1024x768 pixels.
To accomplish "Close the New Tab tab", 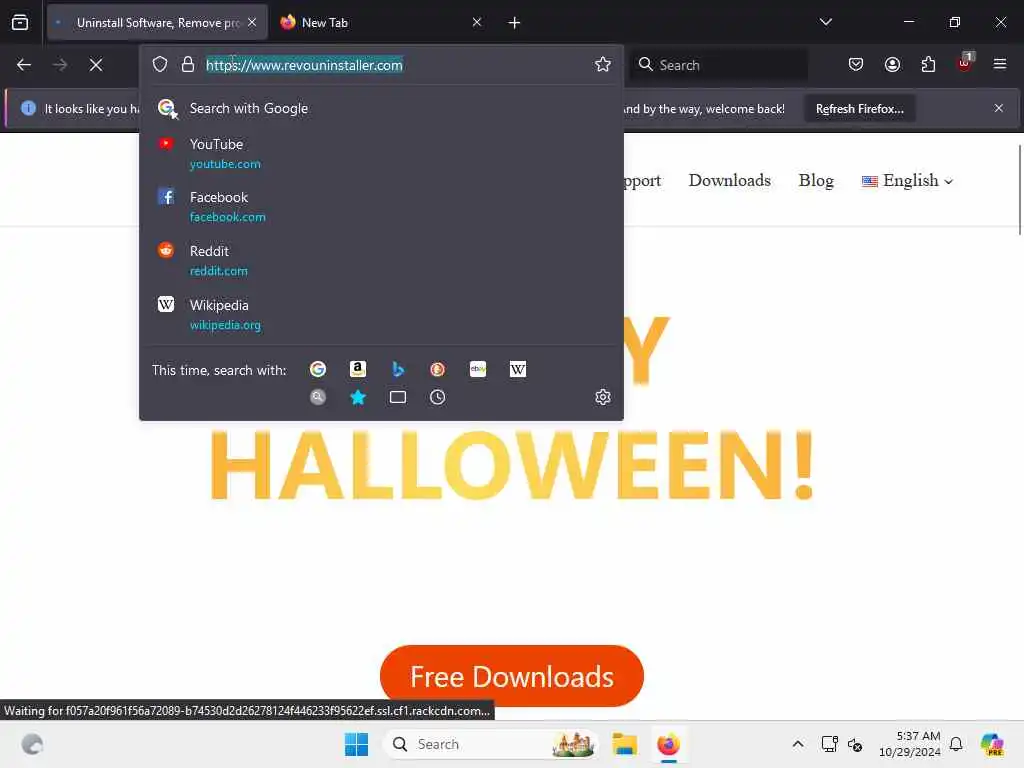I will tap(477, 23).
